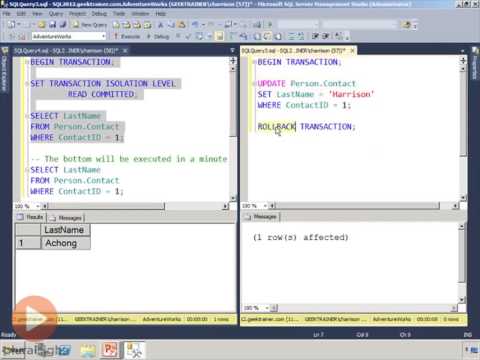Start an Analysis Services XMLA query
480x360 pixels.
(x=147, y=25)
